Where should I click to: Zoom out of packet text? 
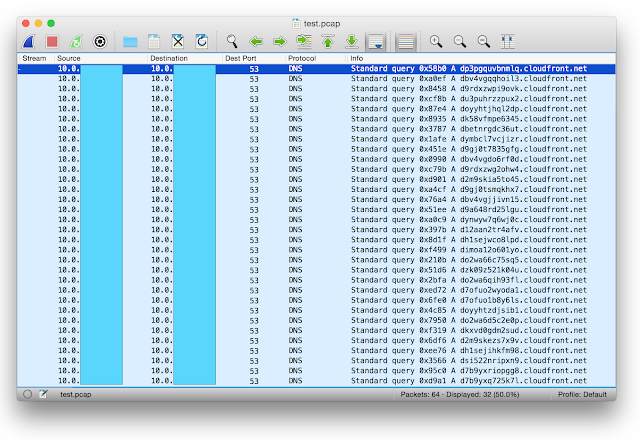point(460,41)
